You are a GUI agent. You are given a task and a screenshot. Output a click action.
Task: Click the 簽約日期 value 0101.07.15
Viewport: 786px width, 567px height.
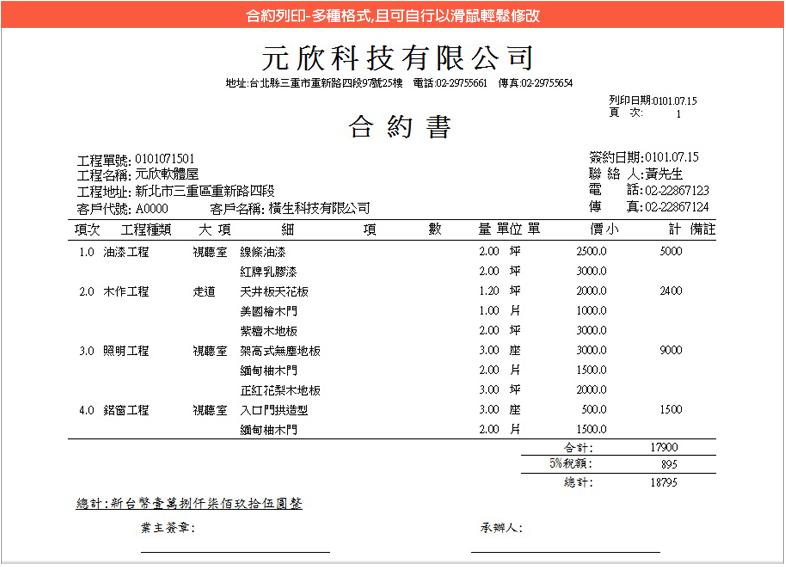coord(671,157)
